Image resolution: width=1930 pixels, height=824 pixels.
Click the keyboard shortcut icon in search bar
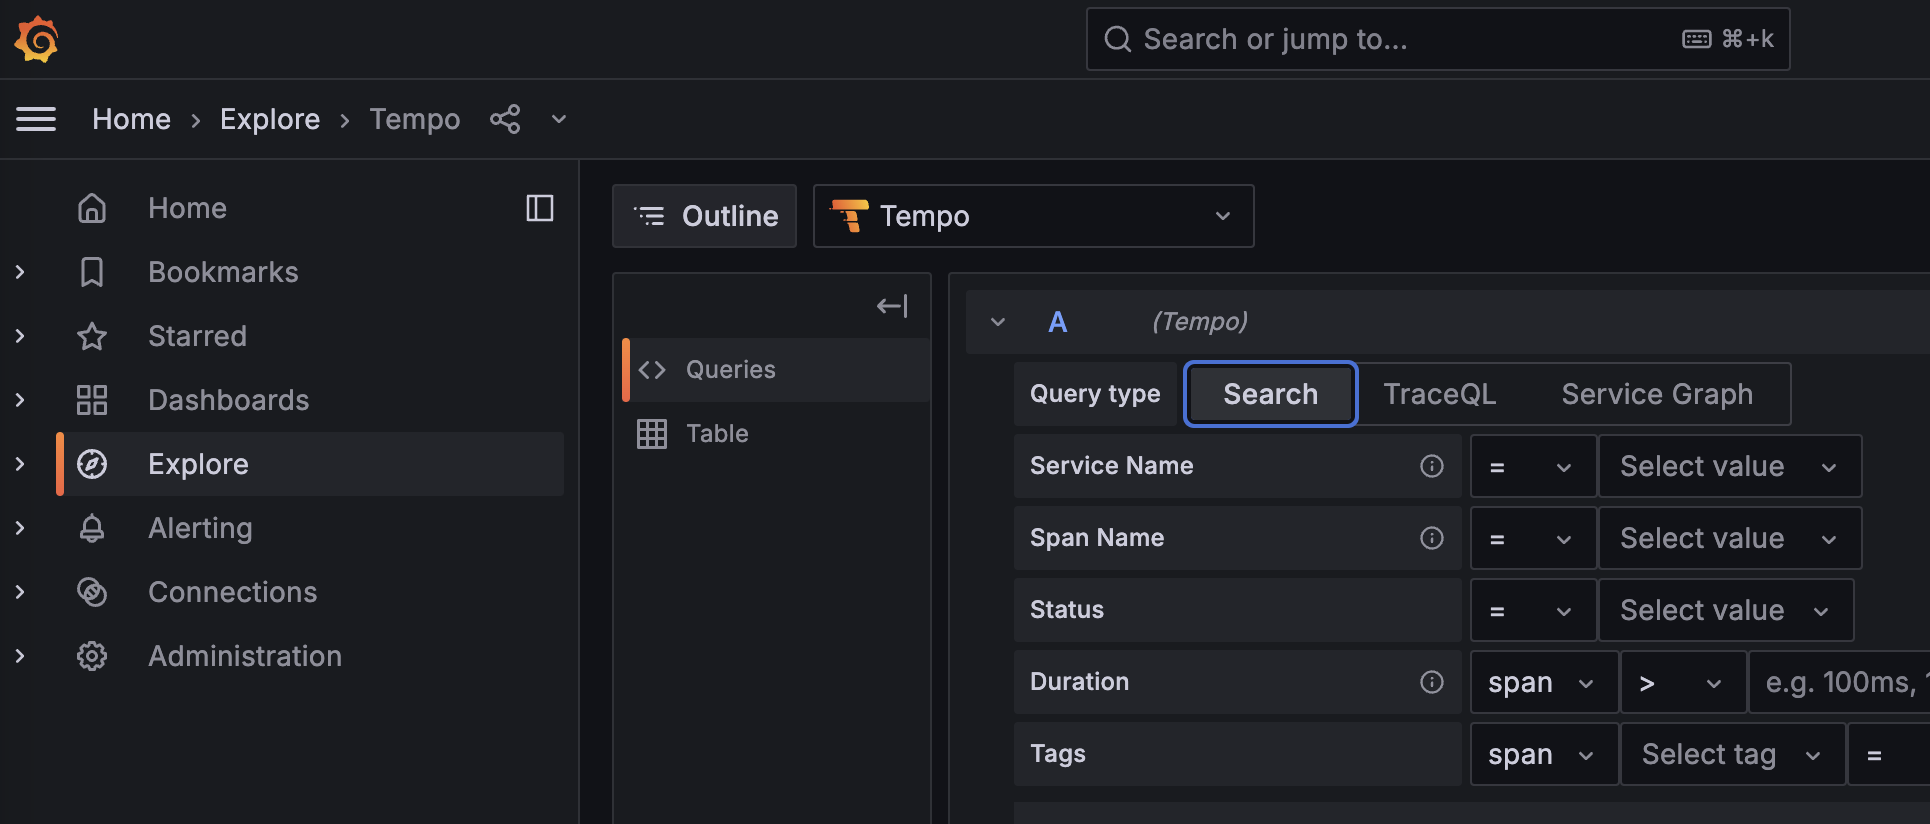click(x=1697, y=39)
